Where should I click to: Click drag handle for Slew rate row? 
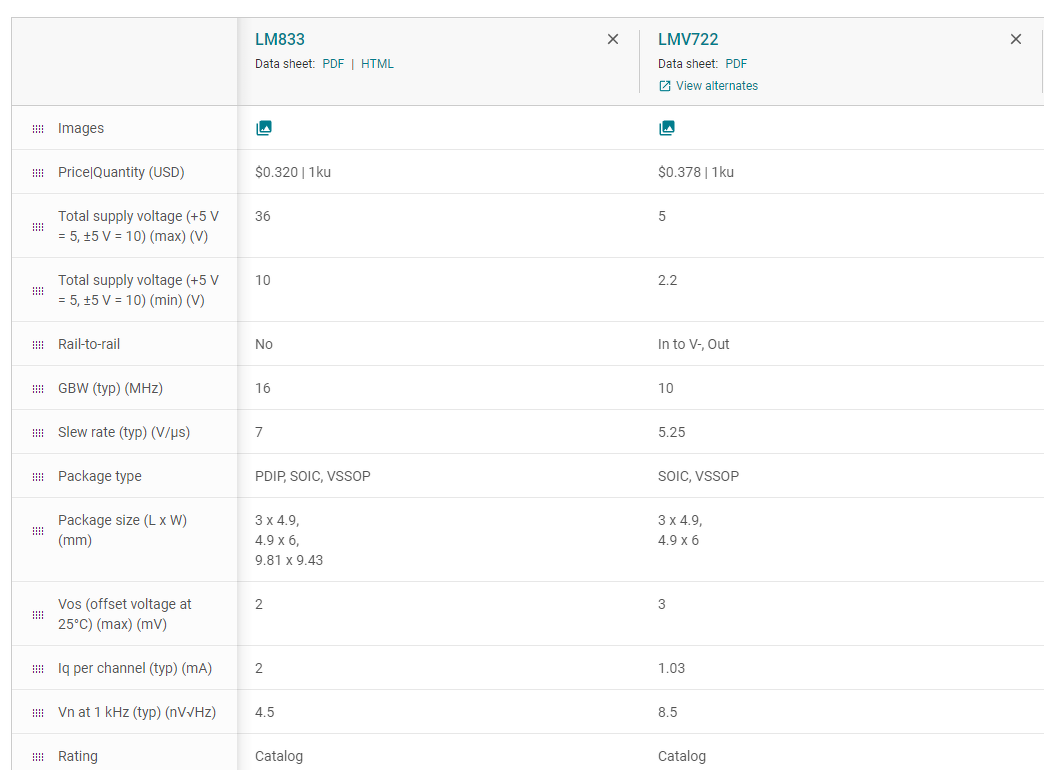pyautogui.click(x=38, y=432)
